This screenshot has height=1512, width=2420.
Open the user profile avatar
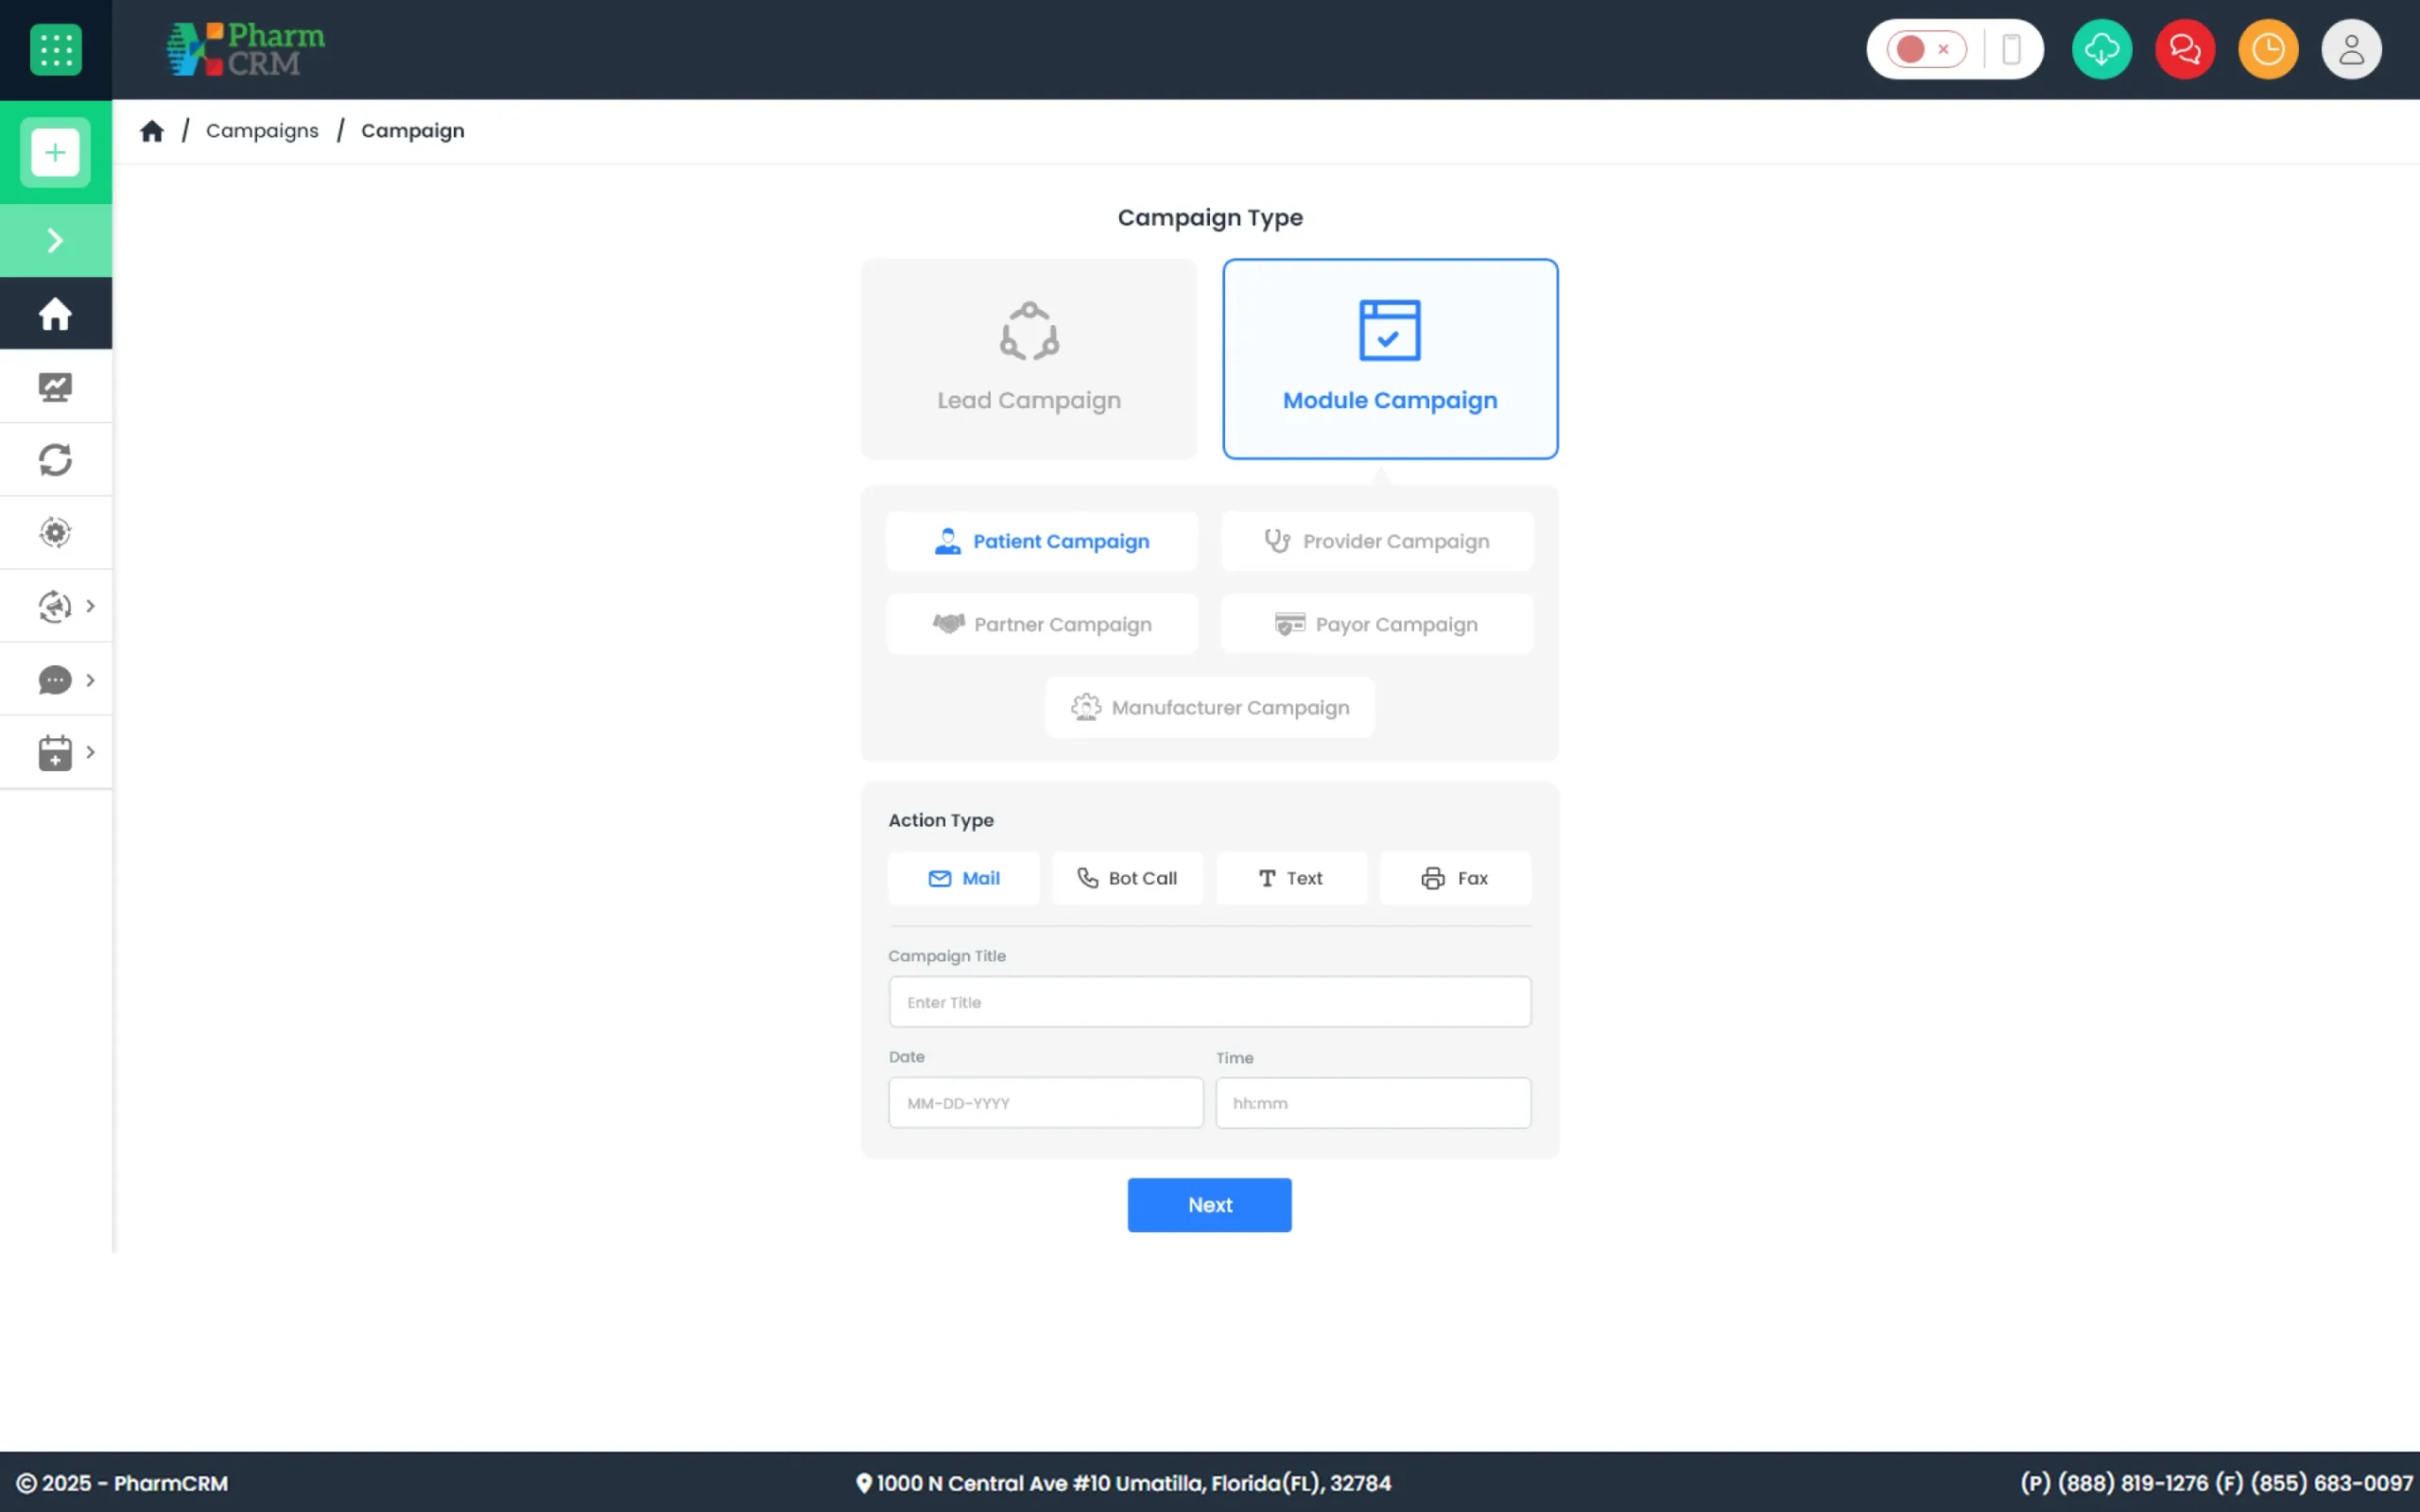click(x=2351, y=49)
